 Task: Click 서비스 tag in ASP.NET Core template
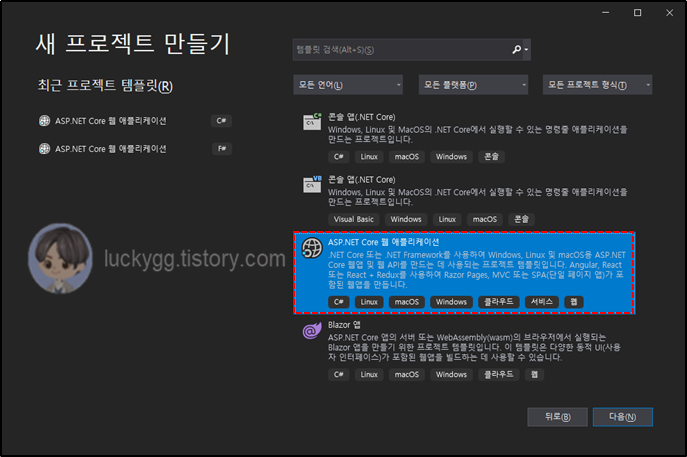pyautogui.click(x=542, y=301)
